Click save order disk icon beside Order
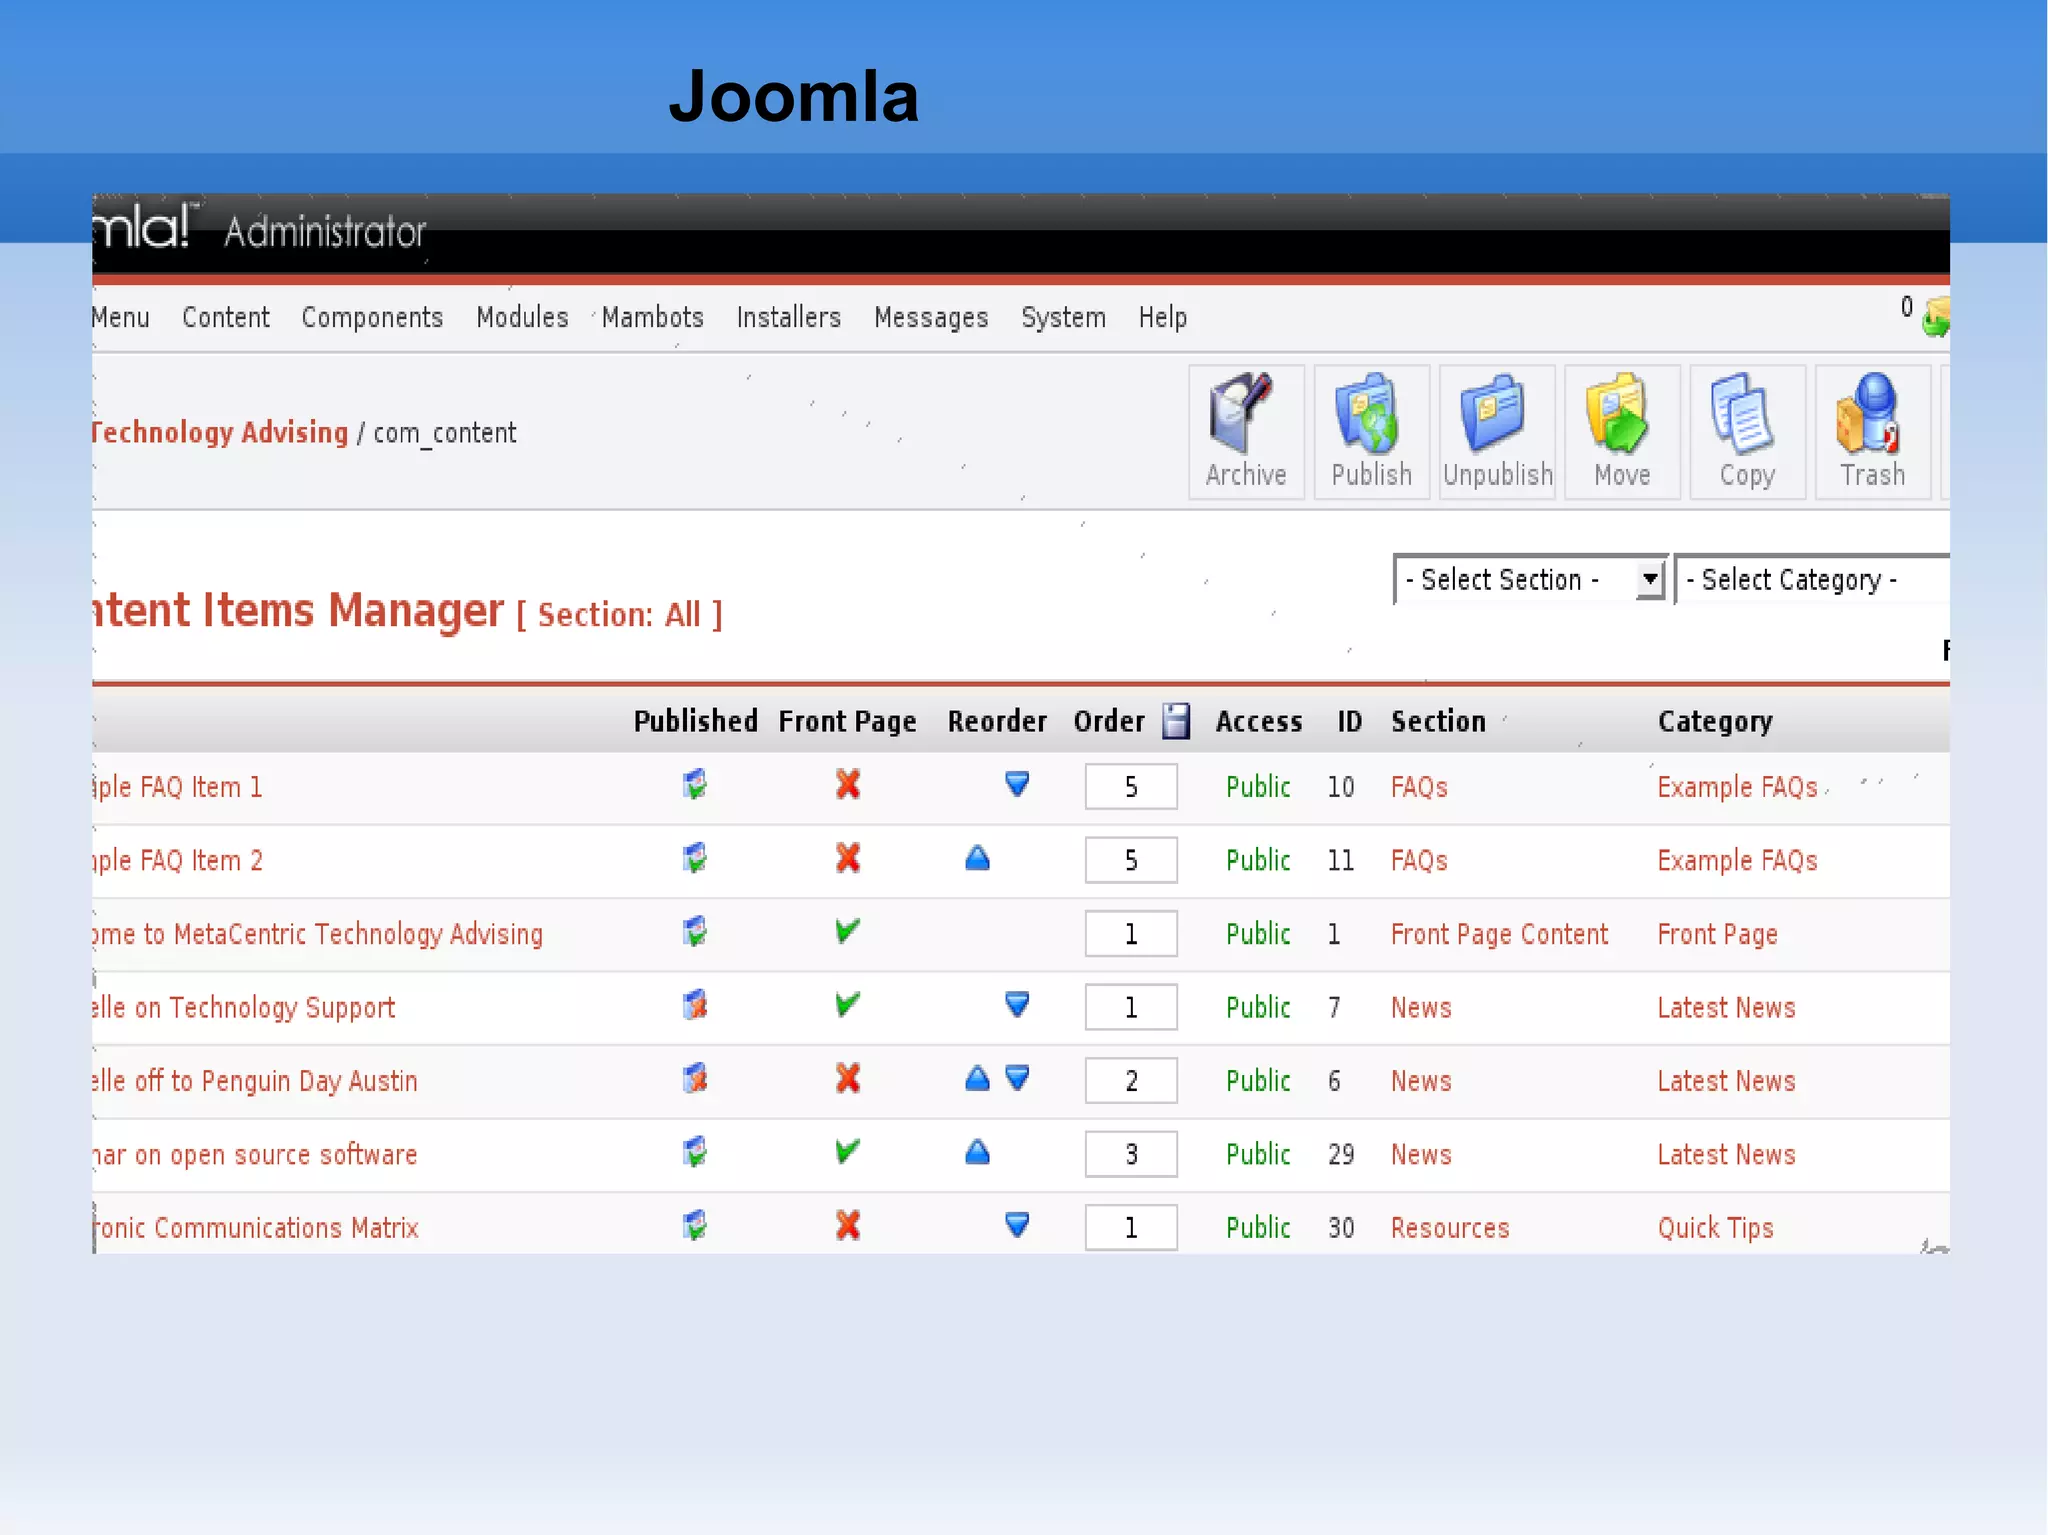Viewport: 2048px width, 1535px height. (1176, 721)
